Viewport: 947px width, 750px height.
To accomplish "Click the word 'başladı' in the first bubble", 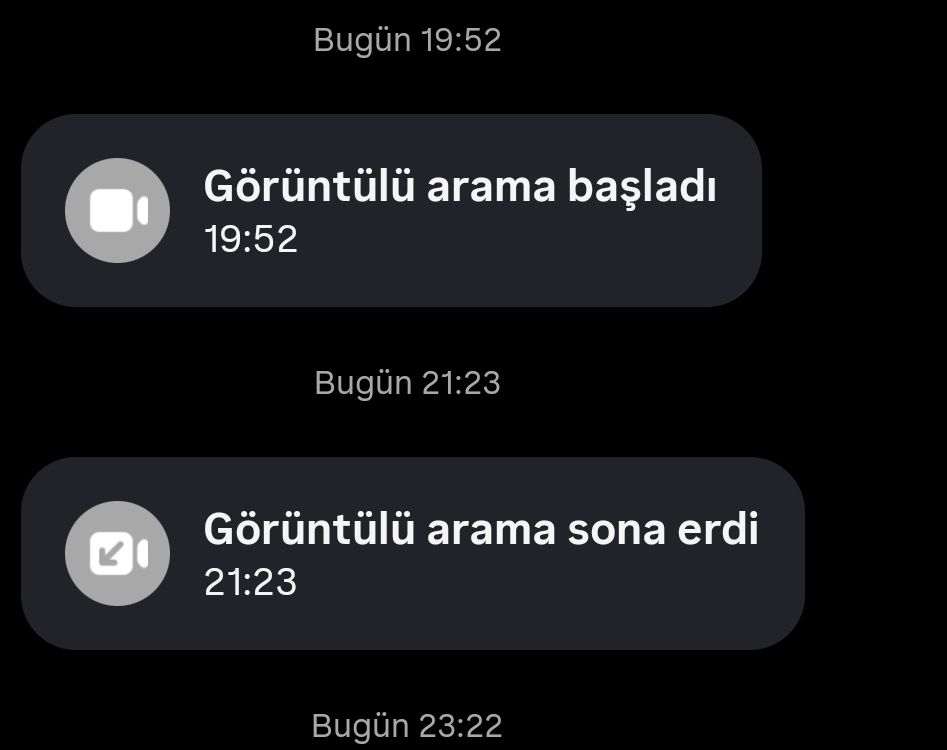I will pyautogui.click(x=641, y=187).
